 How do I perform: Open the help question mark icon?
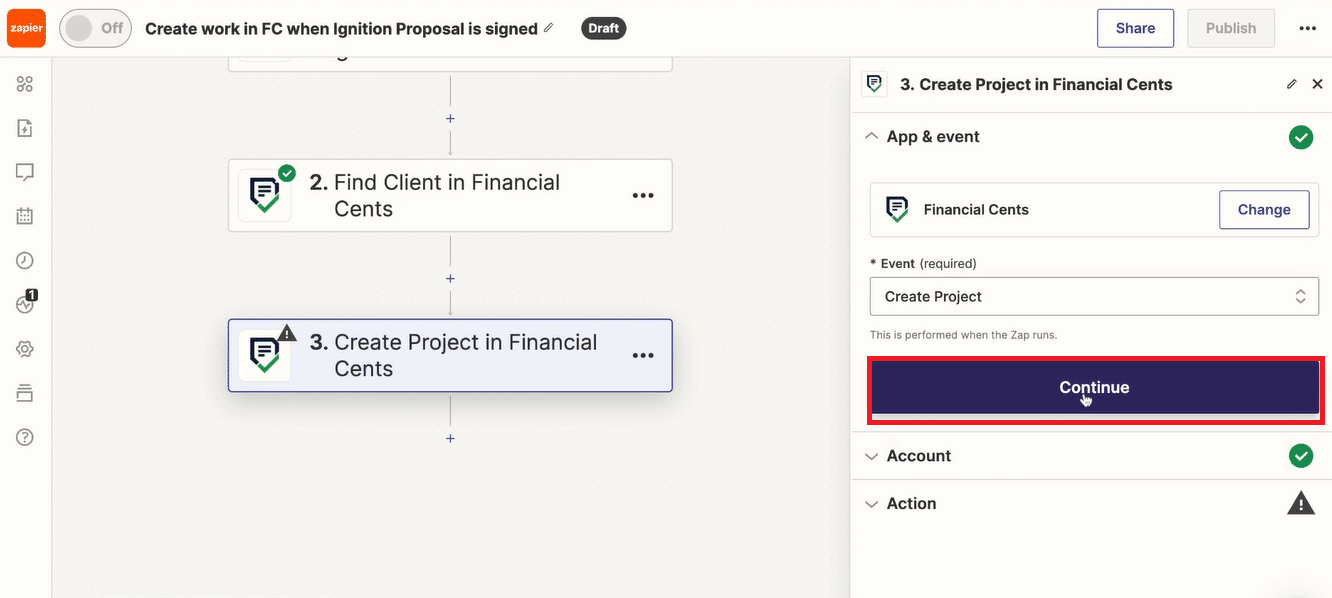coord(25,437)
